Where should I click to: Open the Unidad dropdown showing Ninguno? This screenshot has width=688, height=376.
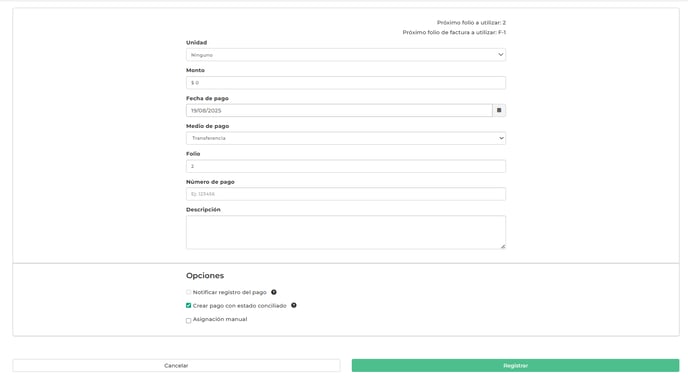pos(346,55)
